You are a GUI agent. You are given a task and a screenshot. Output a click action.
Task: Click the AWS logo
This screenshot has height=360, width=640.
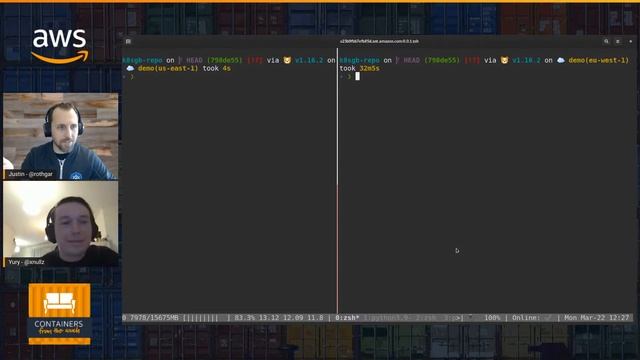point(60,46)
